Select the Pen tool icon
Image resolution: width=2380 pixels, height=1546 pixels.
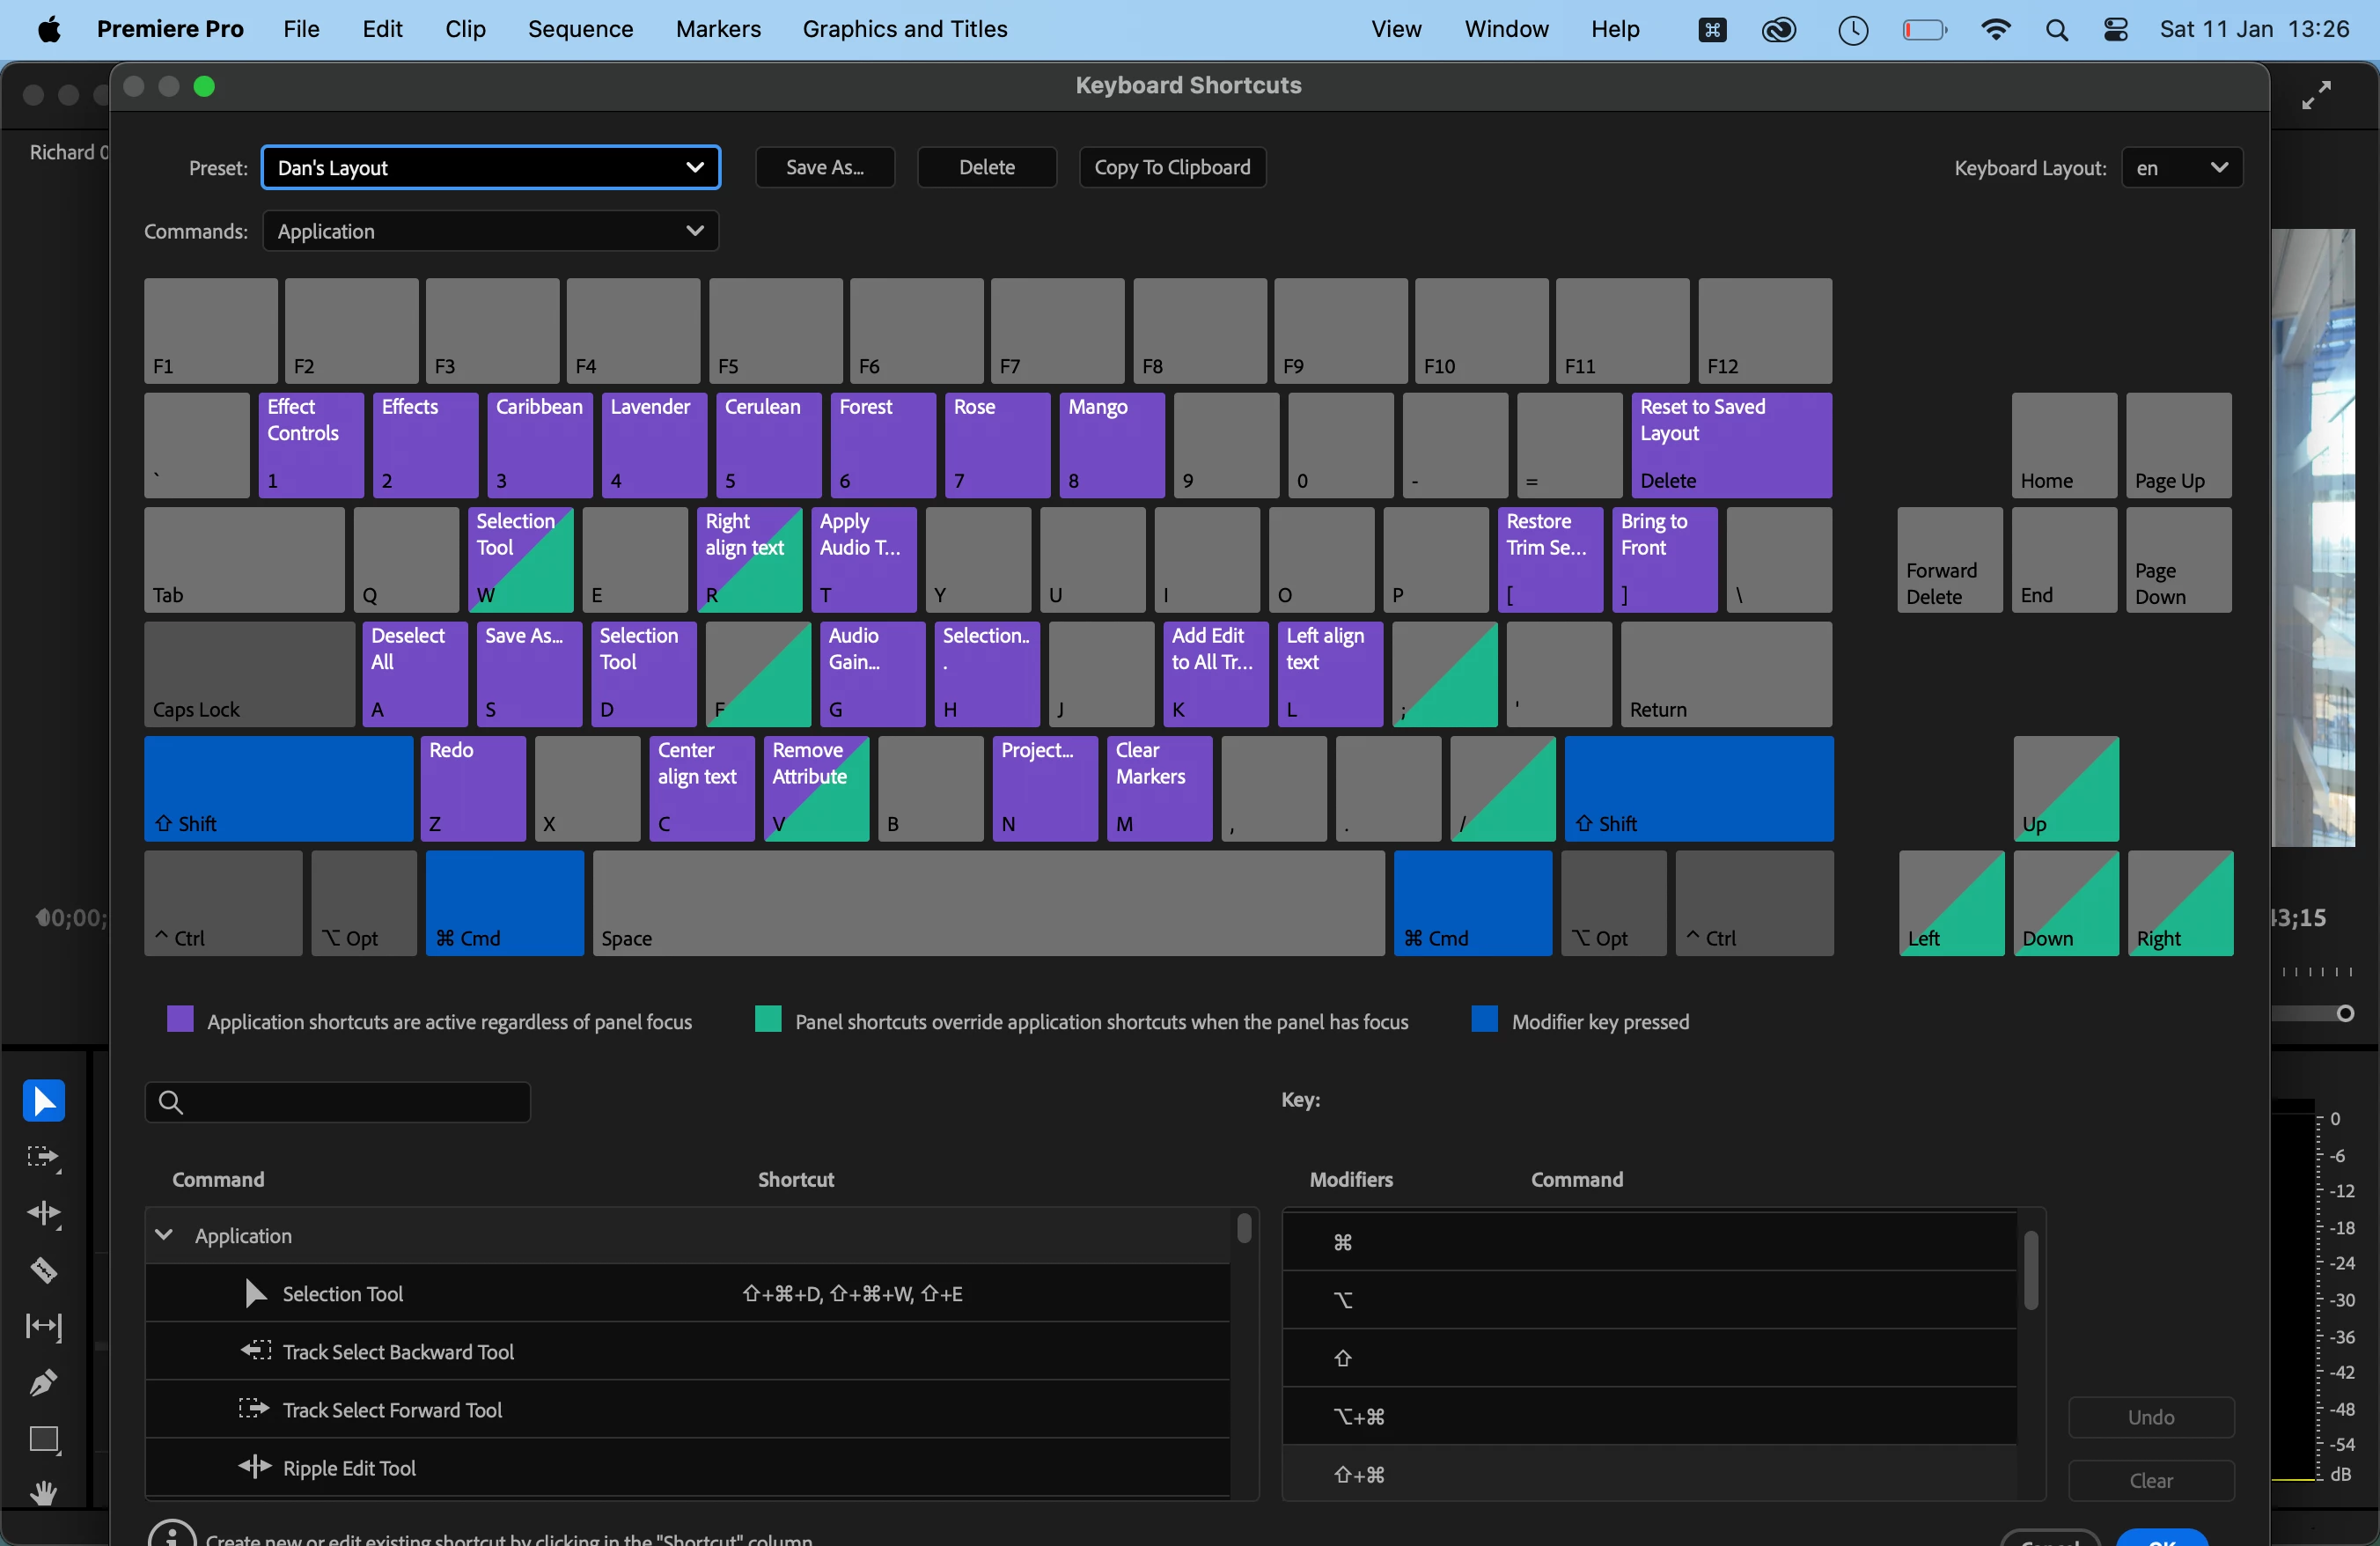click(44, 1383)
